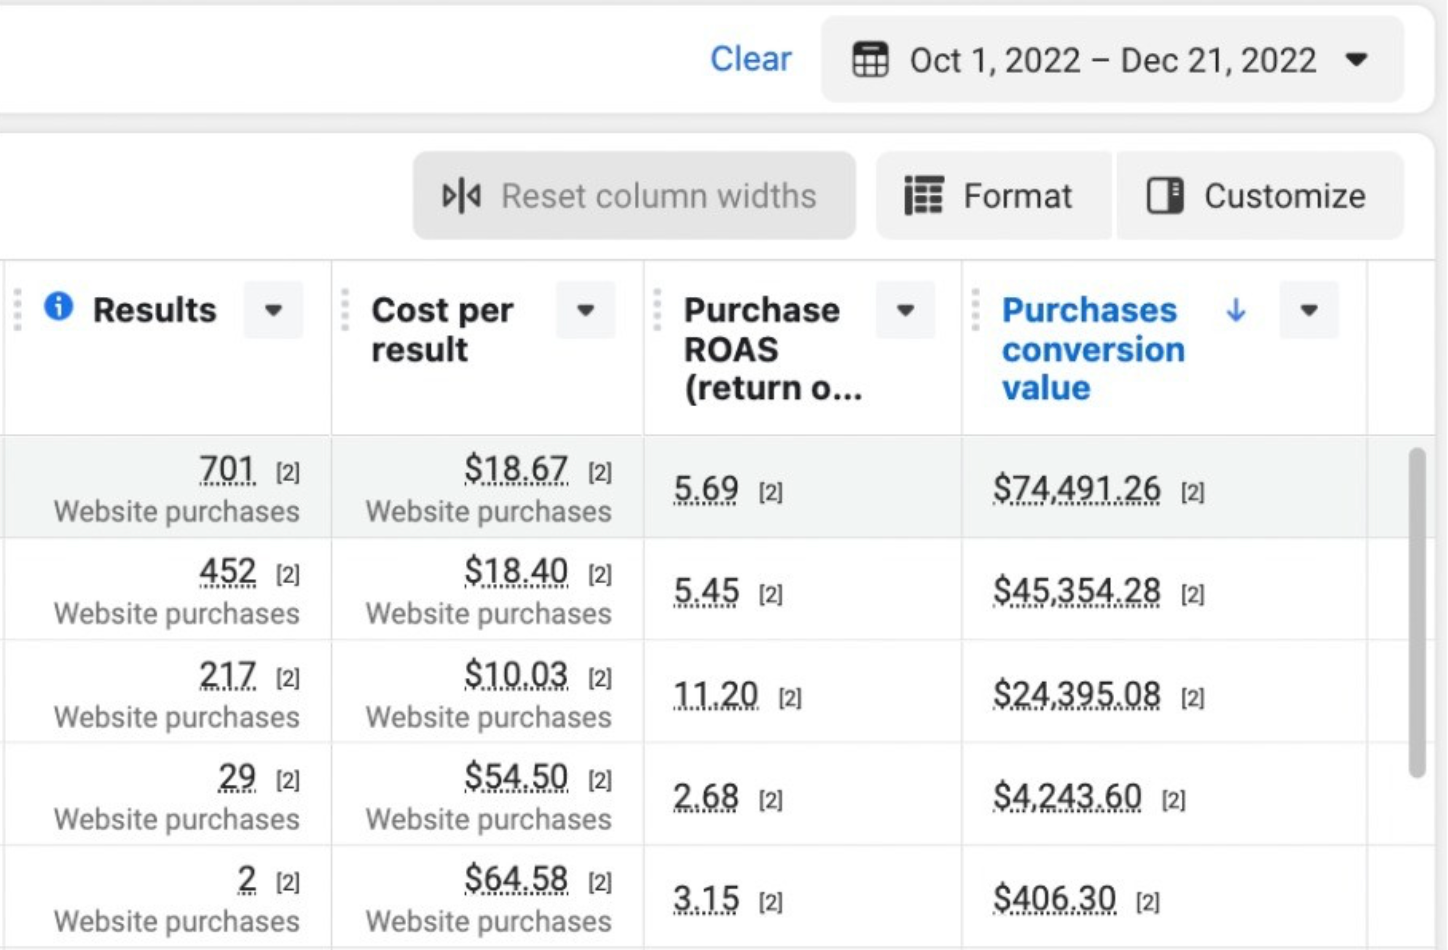The height and width of the screenshot is (950, 1448).
Task: Expand the Cost per result column options
Action: click(586, 310)
